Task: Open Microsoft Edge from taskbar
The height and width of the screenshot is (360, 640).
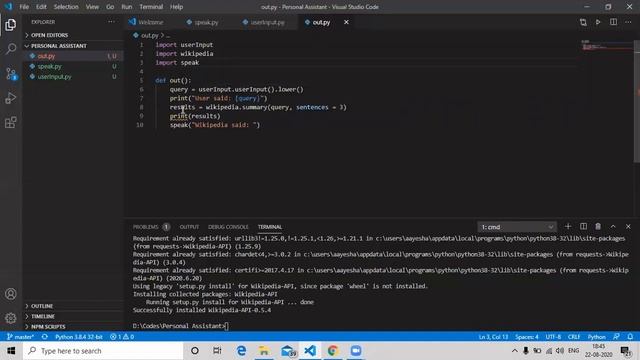Action: click(241, 351)
